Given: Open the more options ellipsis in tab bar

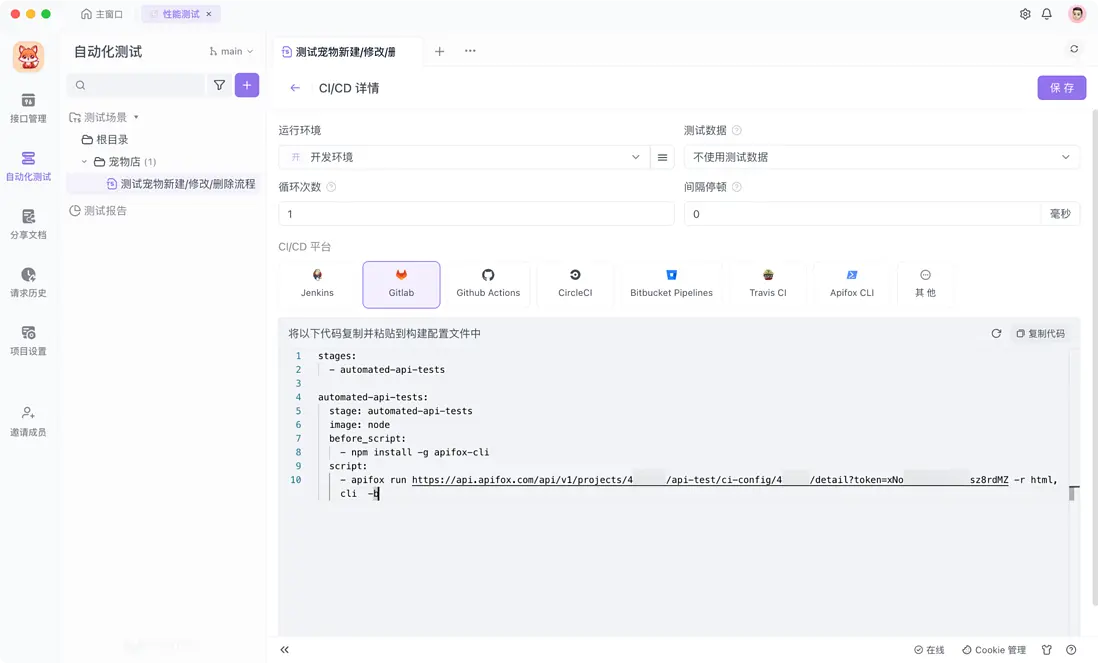Looking at the screenshot, I should tap(470, 51).
